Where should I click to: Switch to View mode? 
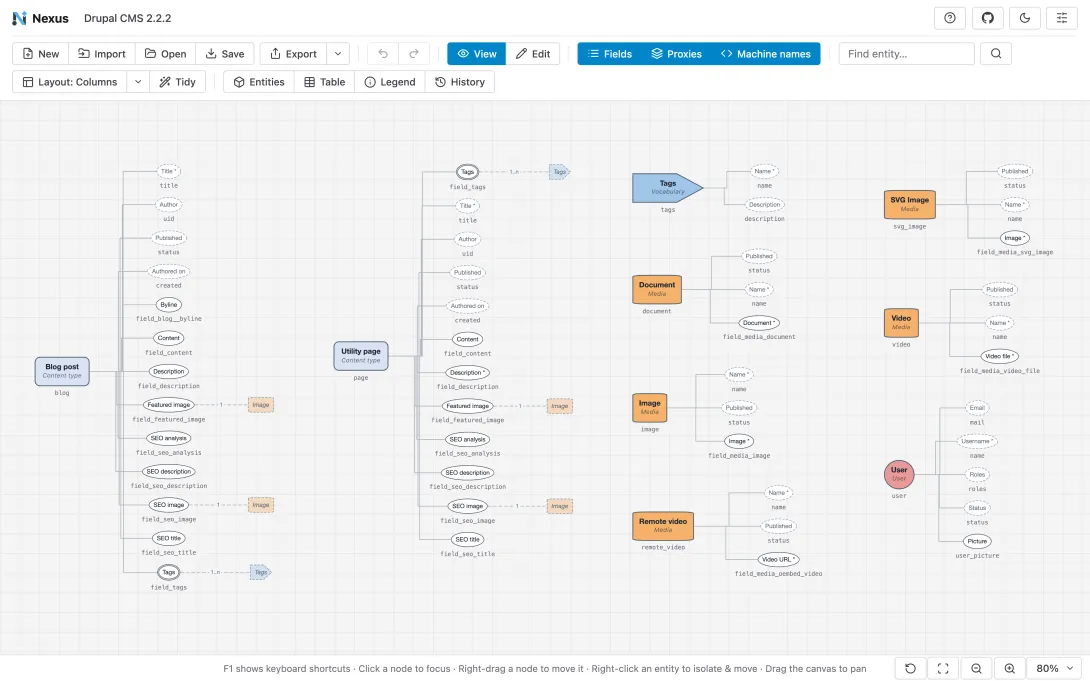[476, 54]
